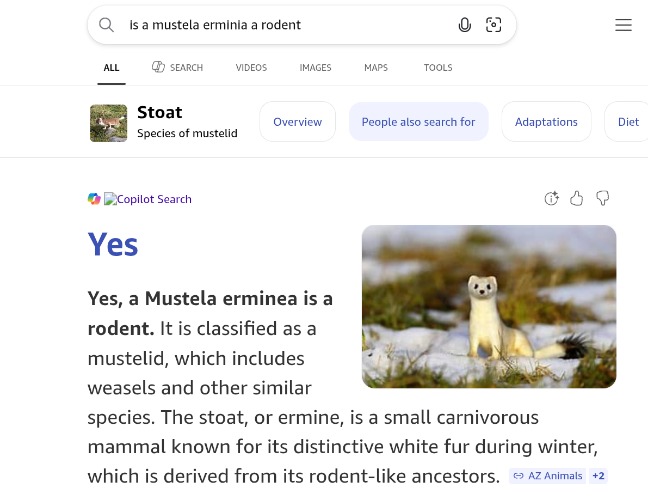The height and width of the screenshot is (500, 648).
Task: Switch to the Images tab
Action: coord(315,68)
